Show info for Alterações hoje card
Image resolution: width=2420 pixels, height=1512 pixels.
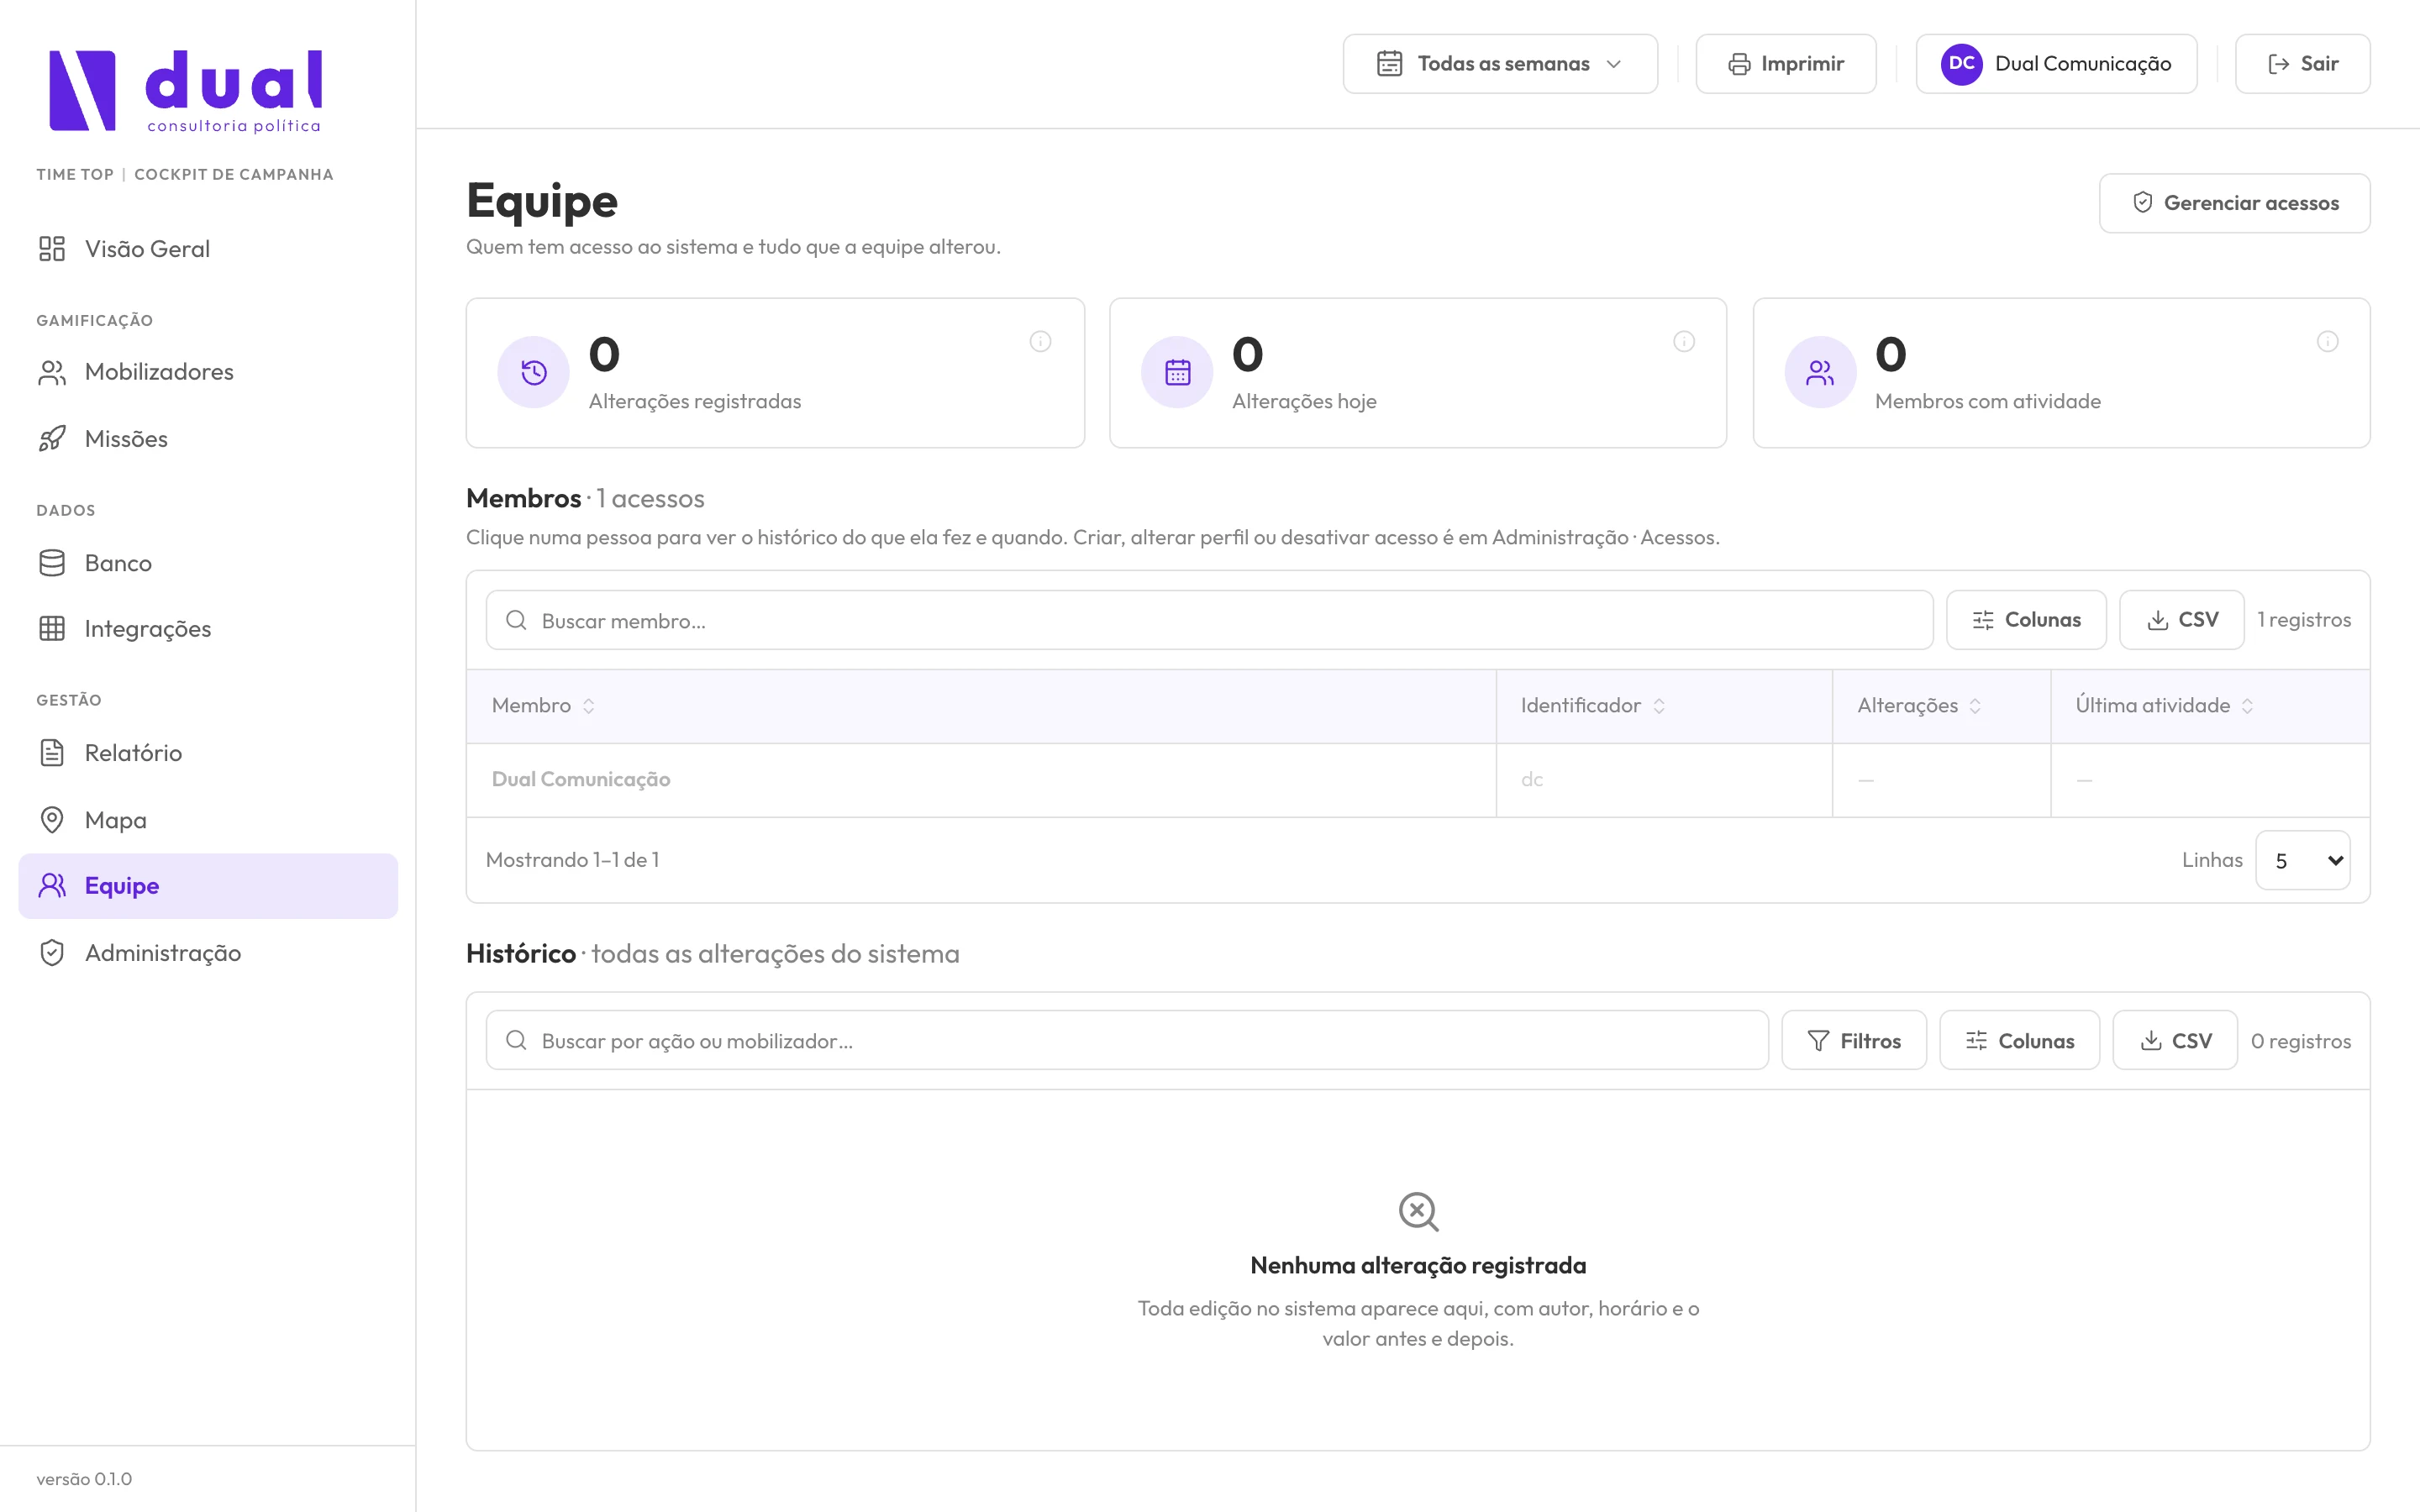pos(1684,342)
